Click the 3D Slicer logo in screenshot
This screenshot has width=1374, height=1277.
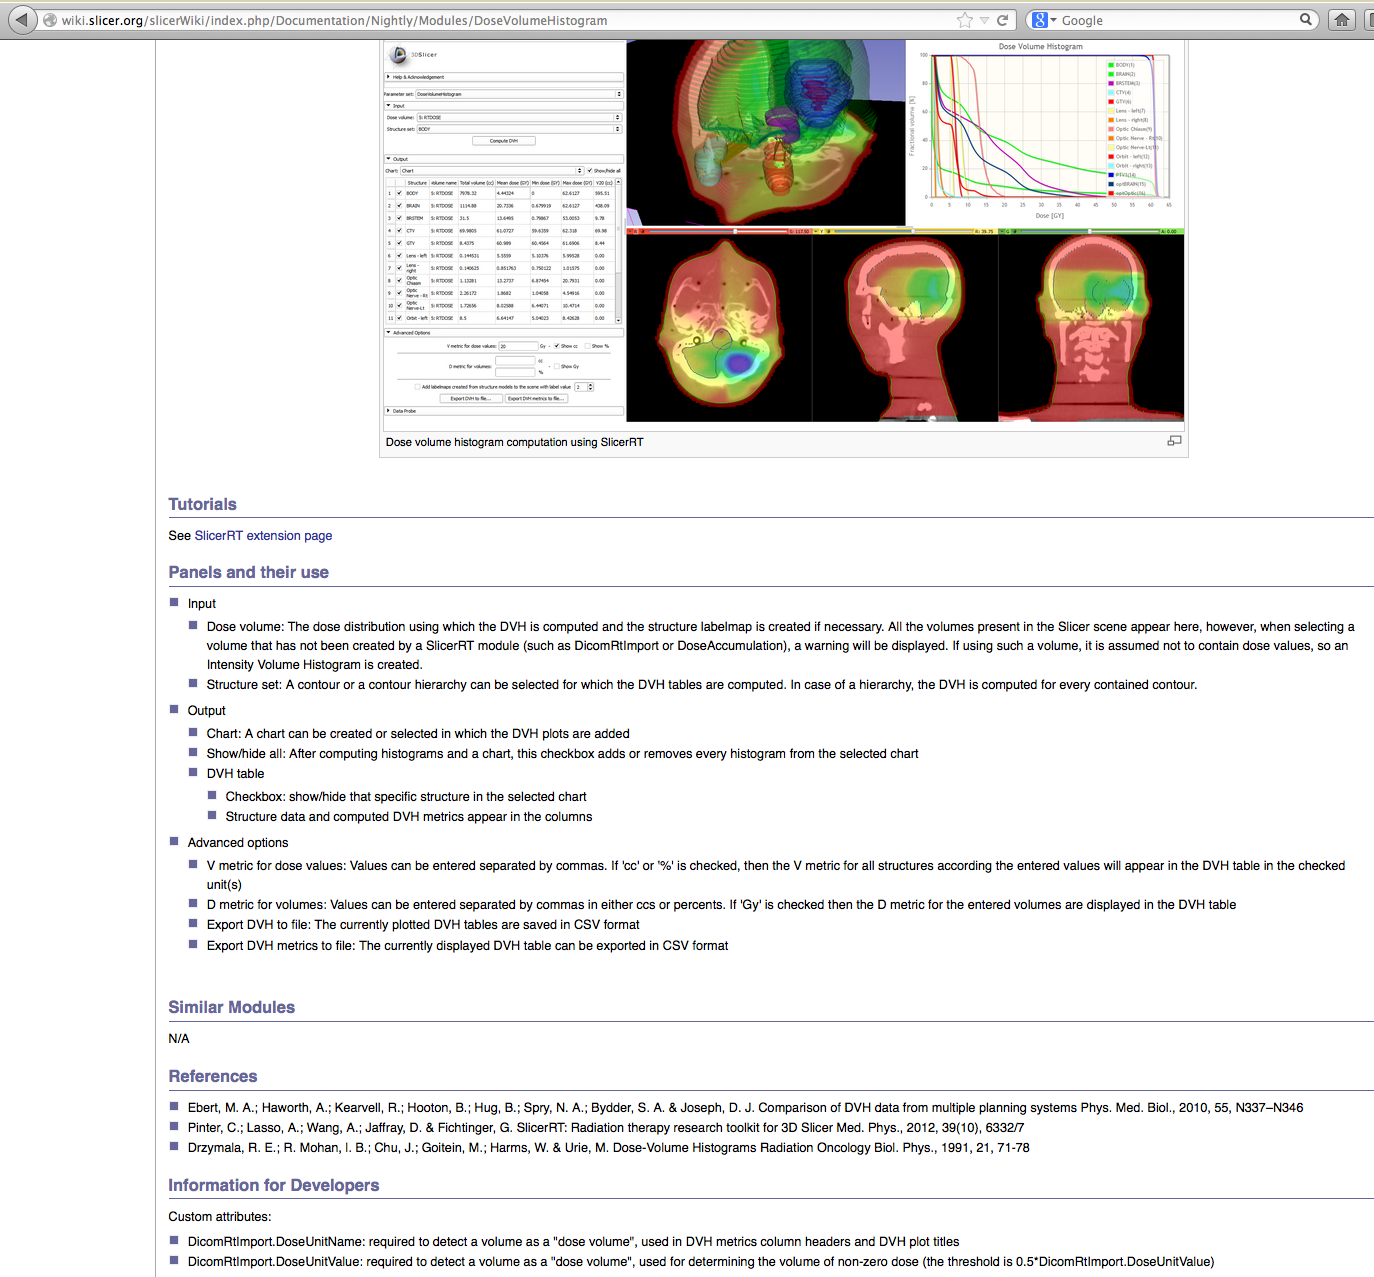pos(400,55)
